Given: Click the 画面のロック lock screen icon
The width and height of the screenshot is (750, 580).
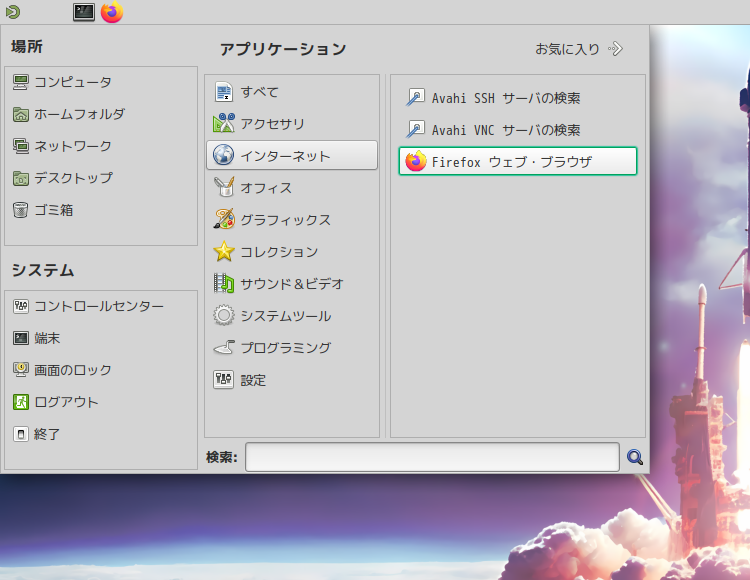Looking at the screenshot, I should point(21,370).
